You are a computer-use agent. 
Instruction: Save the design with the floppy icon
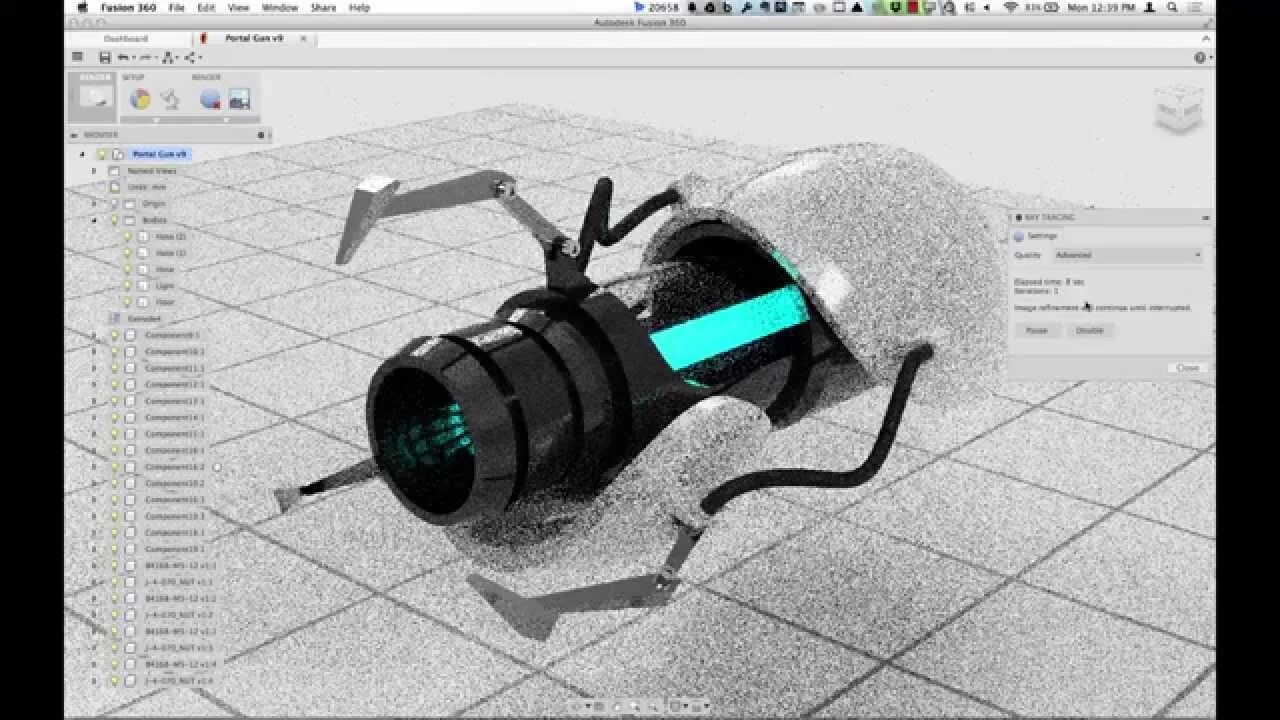tap(105, 58)
